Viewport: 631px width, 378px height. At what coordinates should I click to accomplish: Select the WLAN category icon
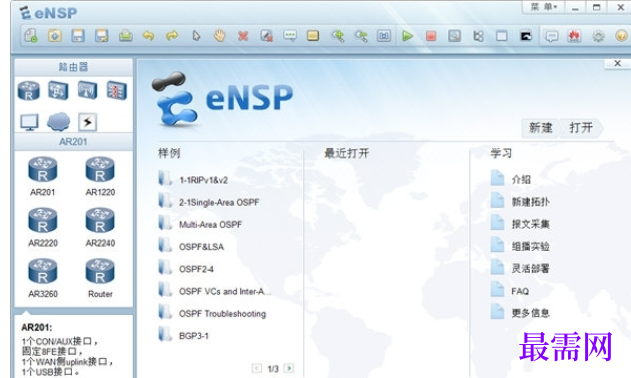pyautogui.click(x=87, y=90)
